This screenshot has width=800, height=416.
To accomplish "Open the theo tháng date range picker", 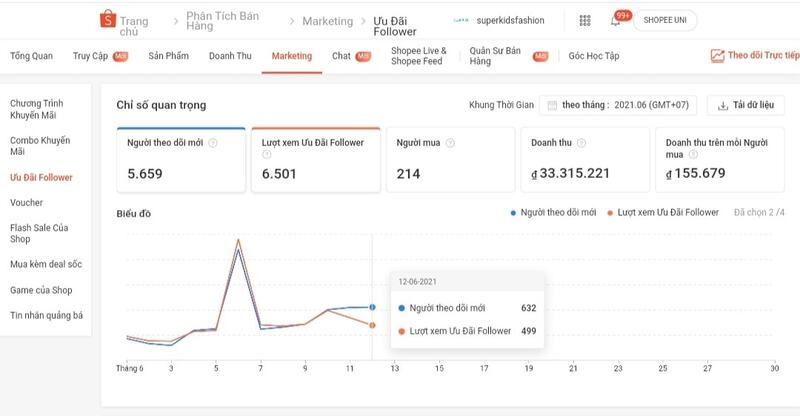I will point(618,105).
